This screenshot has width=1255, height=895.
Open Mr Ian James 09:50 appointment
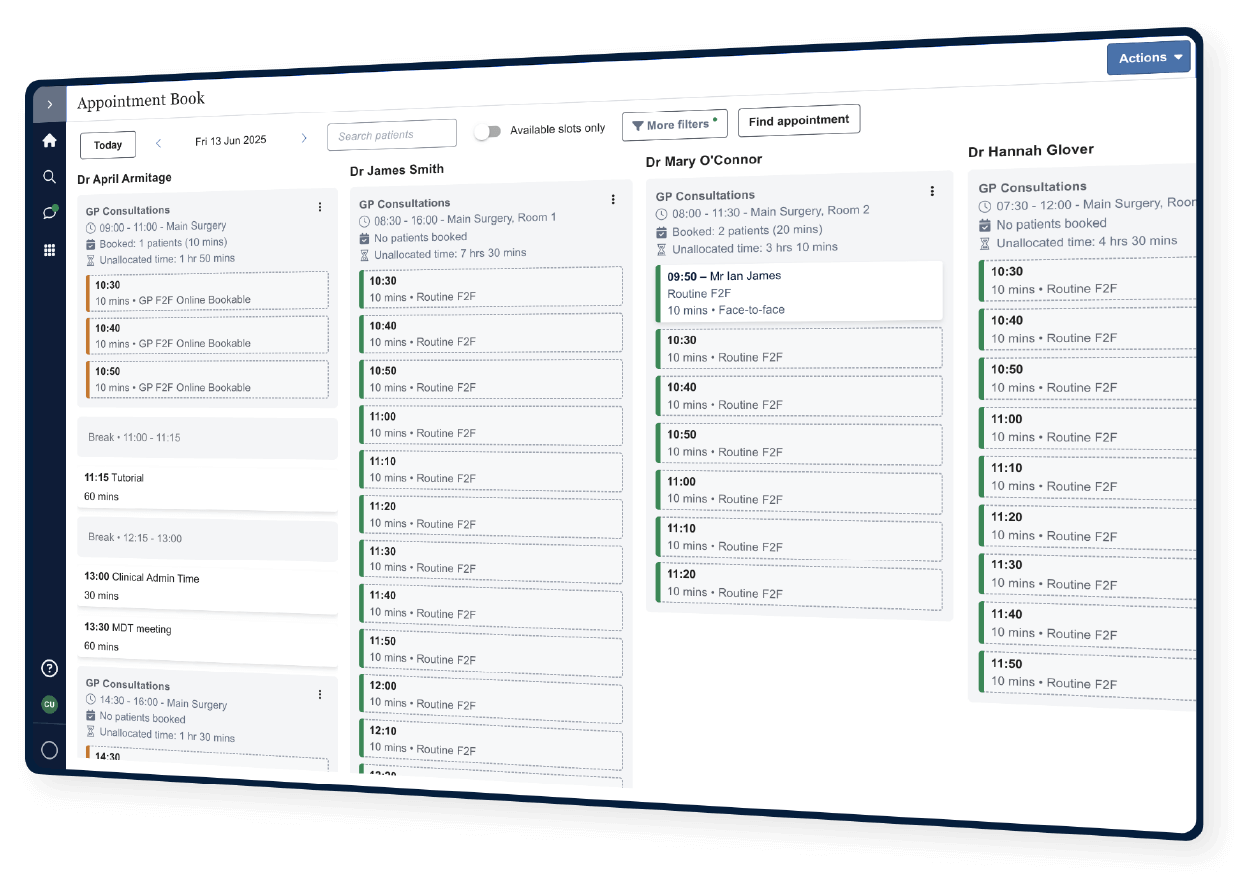pos(798,292)
